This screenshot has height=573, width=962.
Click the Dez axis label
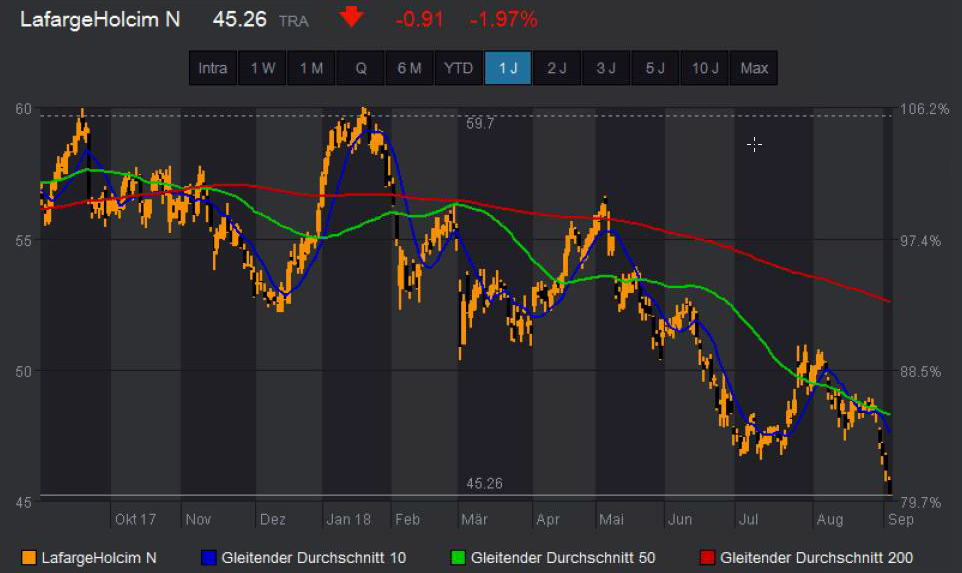(272, 520)
